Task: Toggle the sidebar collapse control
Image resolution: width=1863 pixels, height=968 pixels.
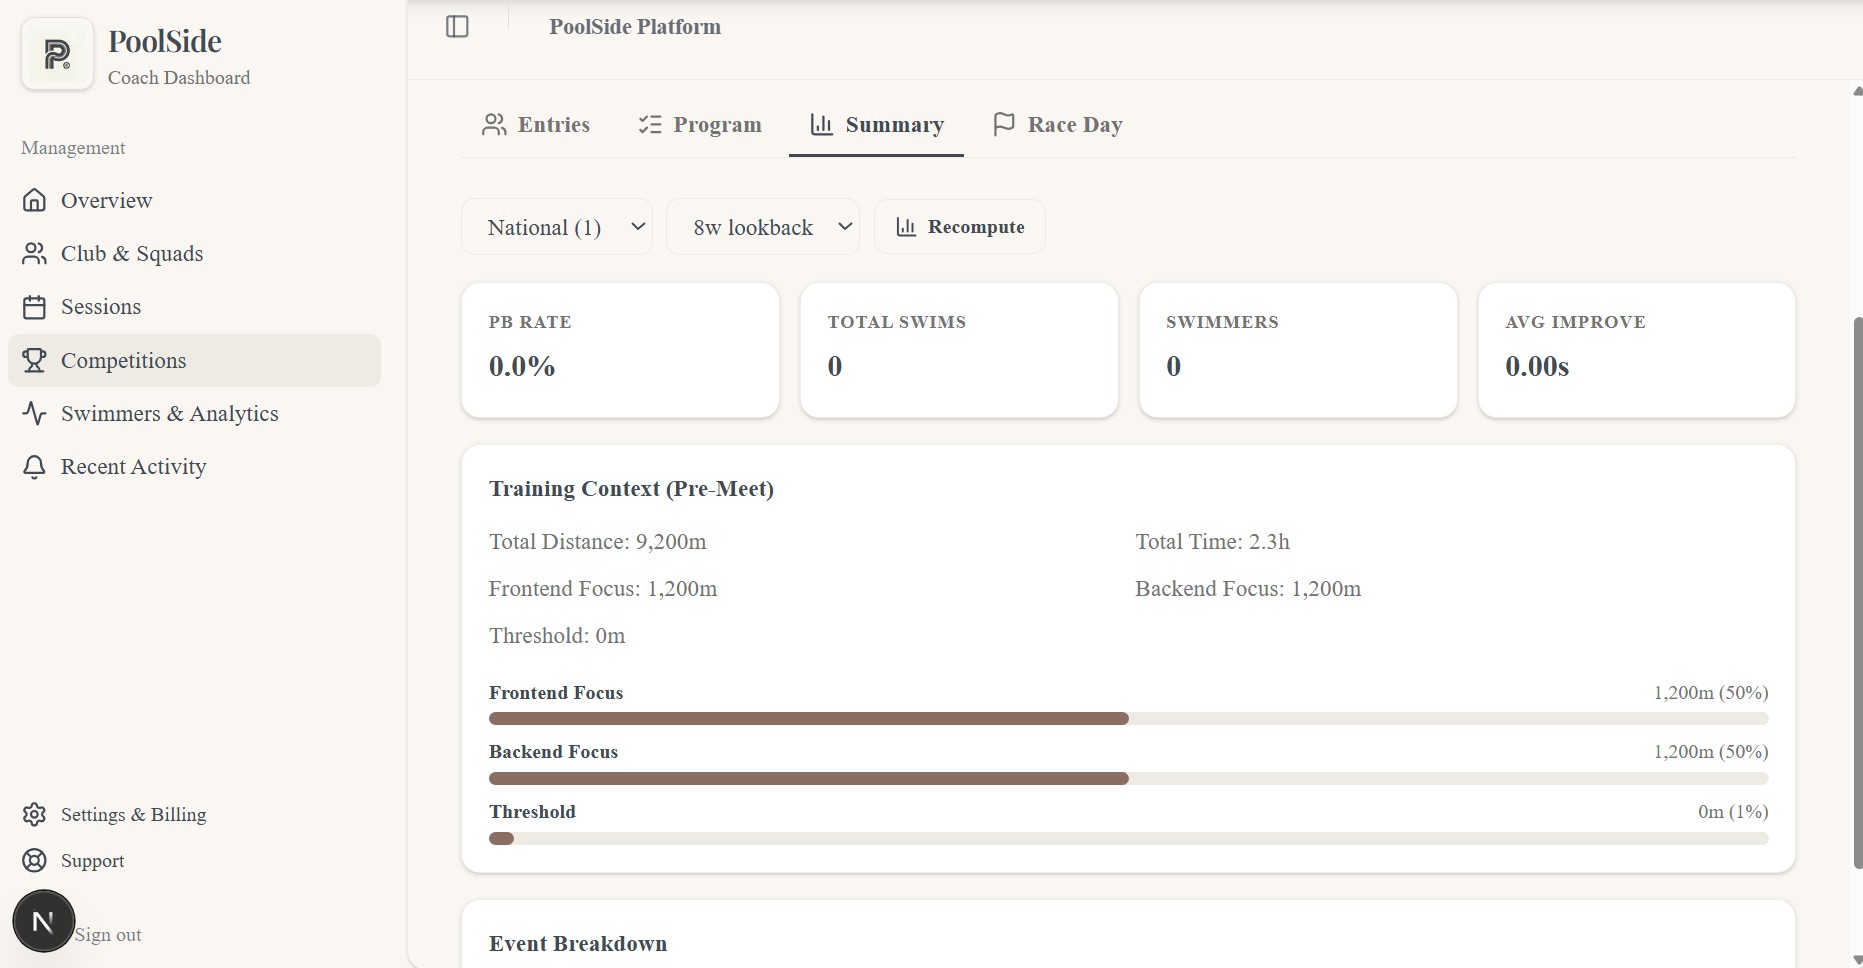Action: click(x=458, y=26)
